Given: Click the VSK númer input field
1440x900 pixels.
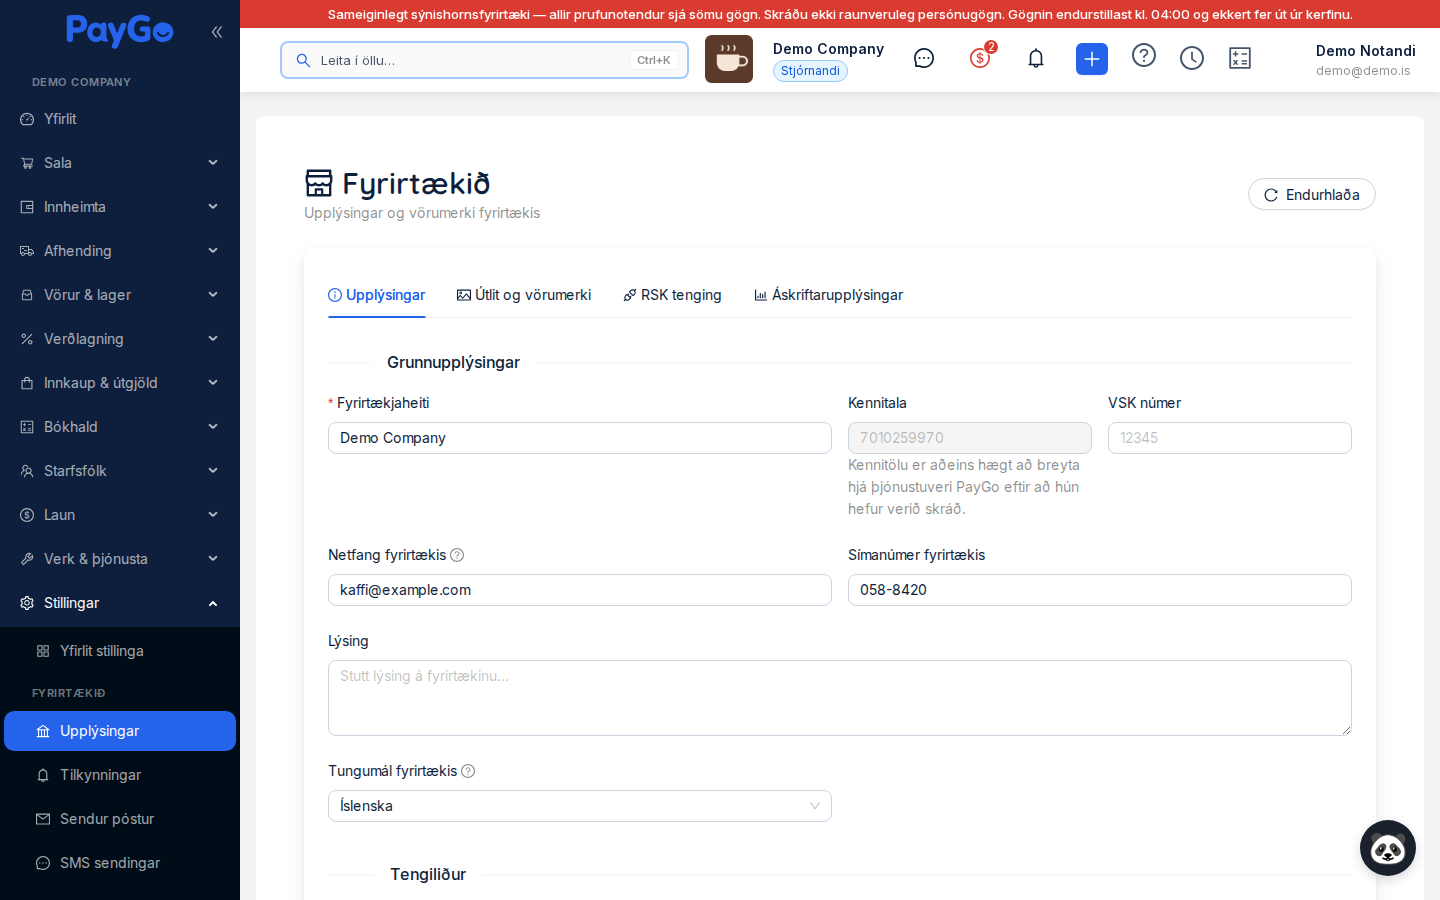Looking at the screenshot, I should (1230, 438).
